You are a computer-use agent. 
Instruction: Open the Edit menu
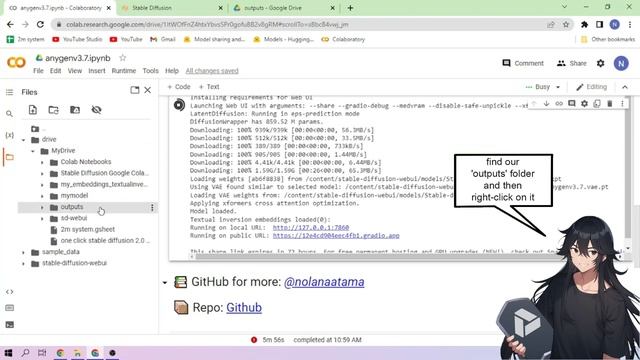click(56, 71)
